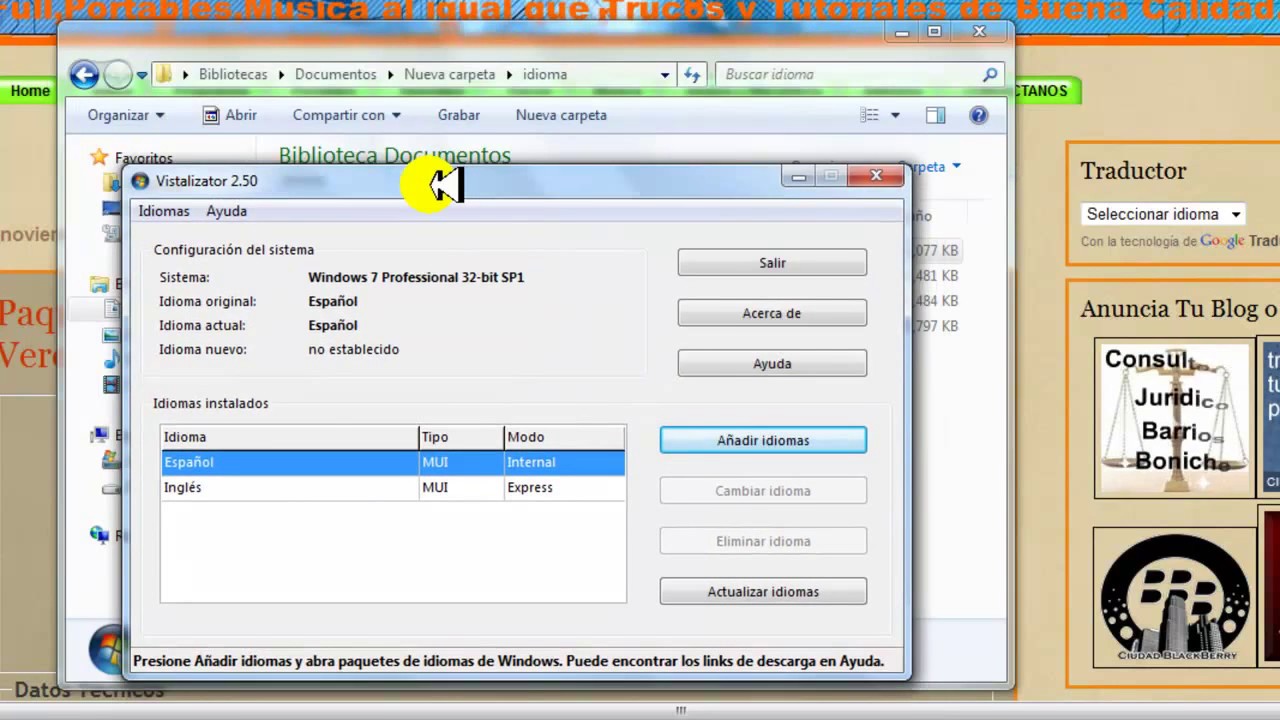
Task: Click the Consulta Juridica Barrios Boniche banner
Action: coord(1174,417)
